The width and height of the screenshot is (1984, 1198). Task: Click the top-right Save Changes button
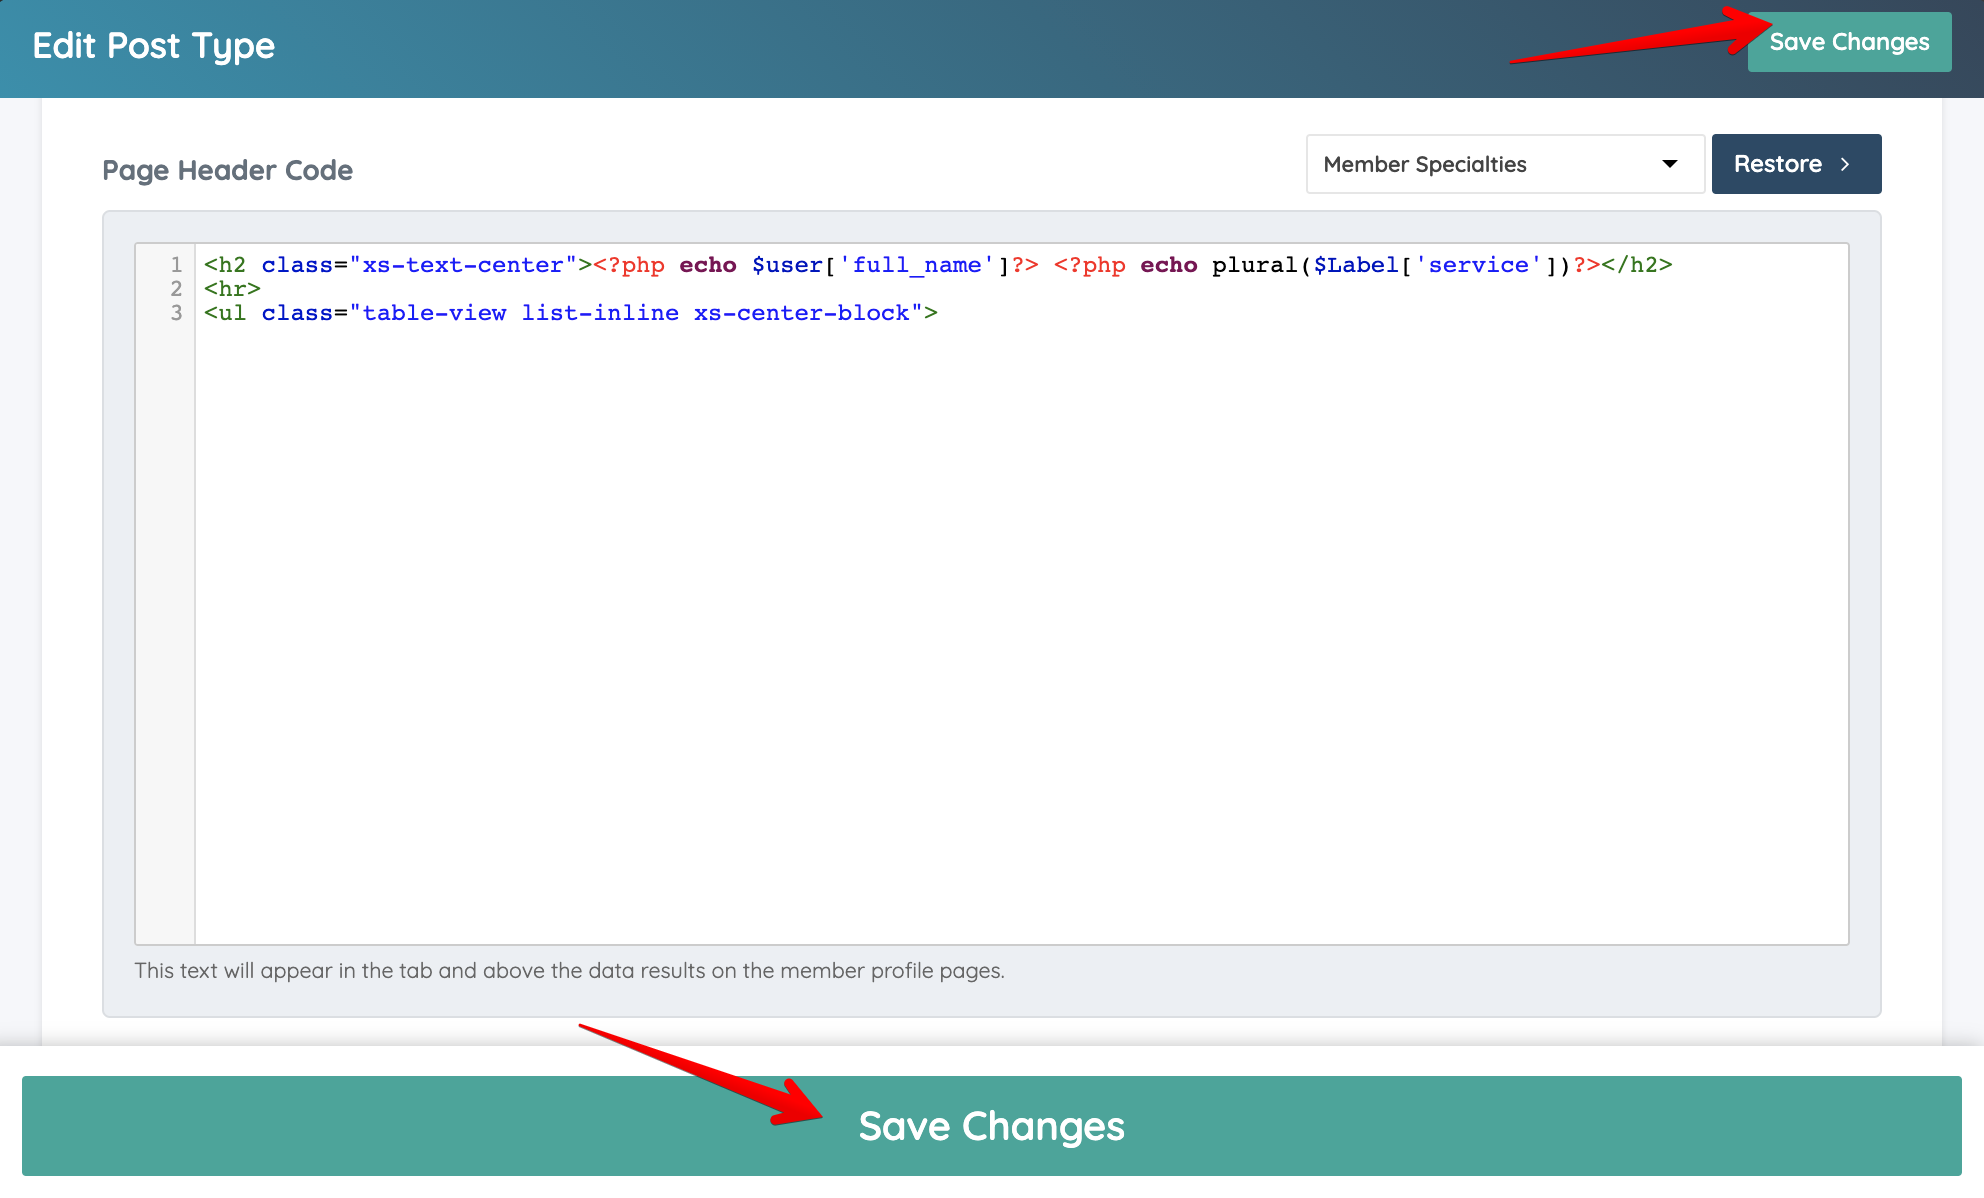coord(1848,42)
